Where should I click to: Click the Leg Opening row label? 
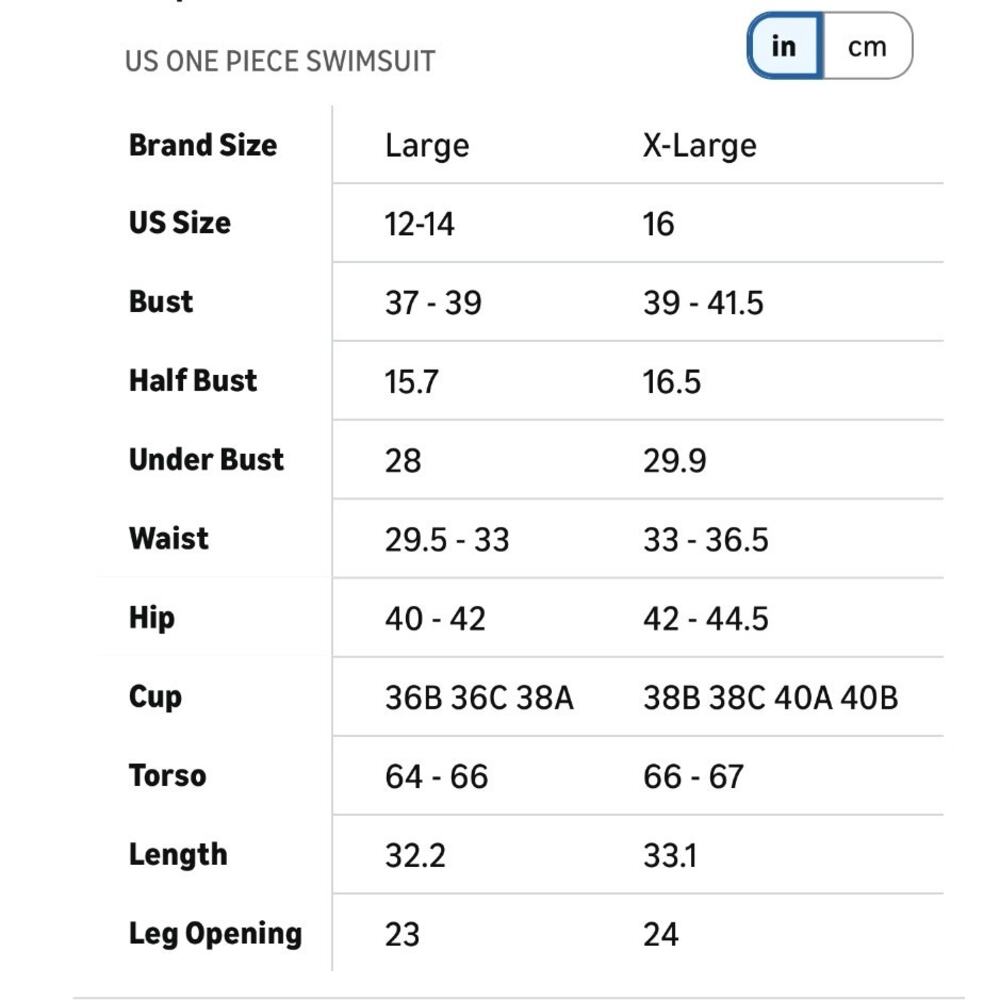pyautogui.click(x=216, y=934)
